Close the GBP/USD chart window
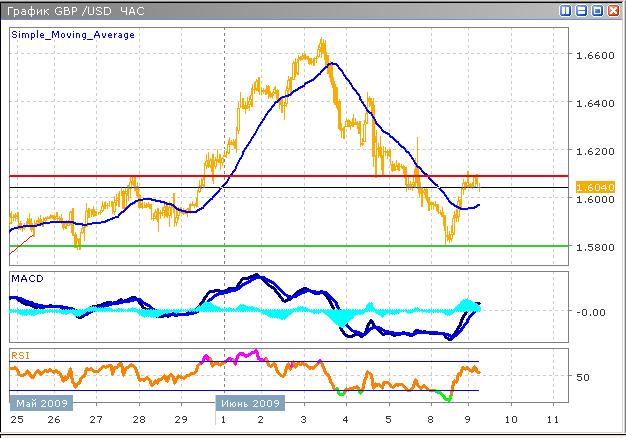The width and height of the screenshot is (626, 438). 614,10
